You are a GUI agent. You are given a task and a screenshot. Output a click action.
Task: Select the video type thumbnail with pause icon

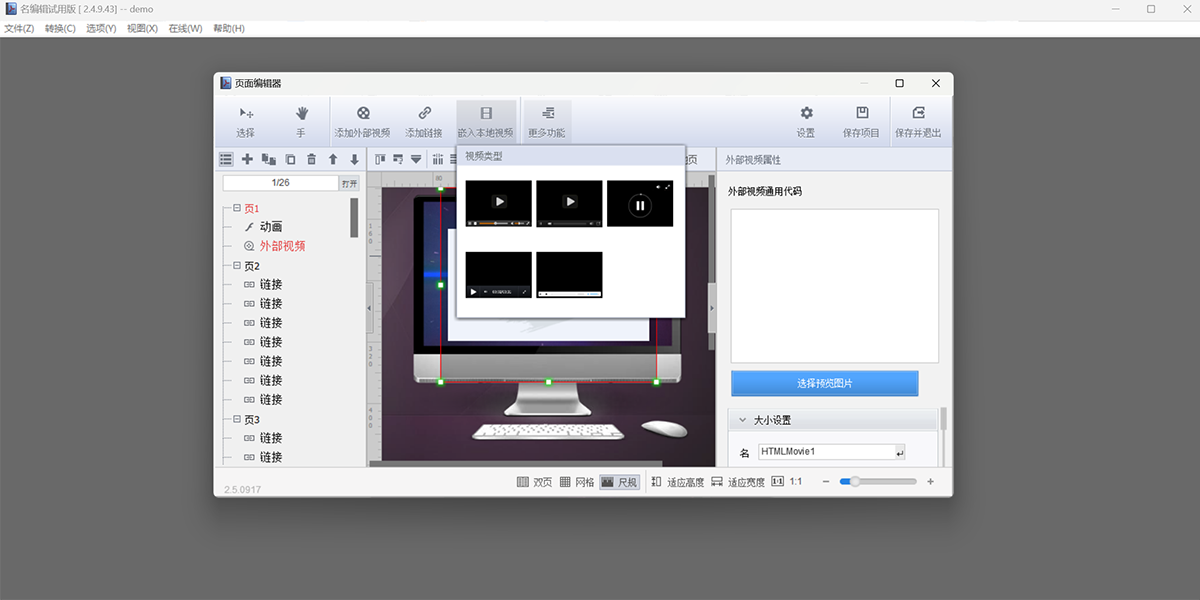pyautogui.click(x=640, y=204)
